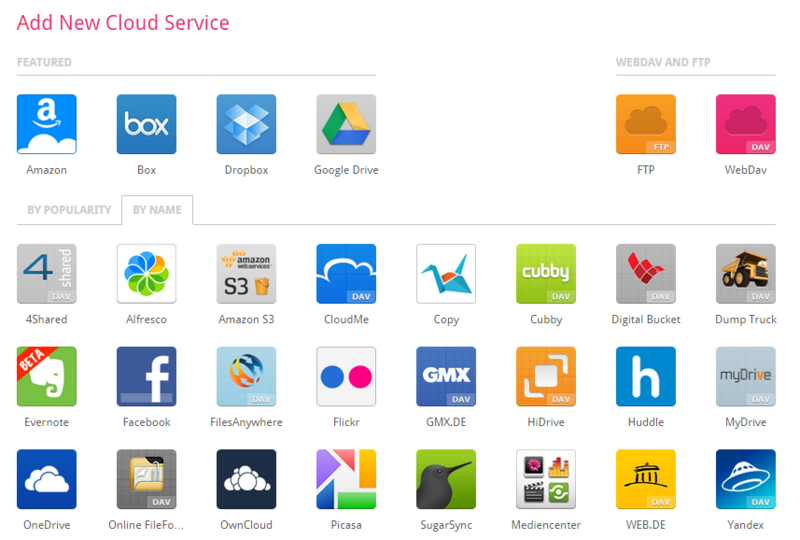Click the Evernote label text
This screenshot has height=540, width=800.
pos(46,422)
